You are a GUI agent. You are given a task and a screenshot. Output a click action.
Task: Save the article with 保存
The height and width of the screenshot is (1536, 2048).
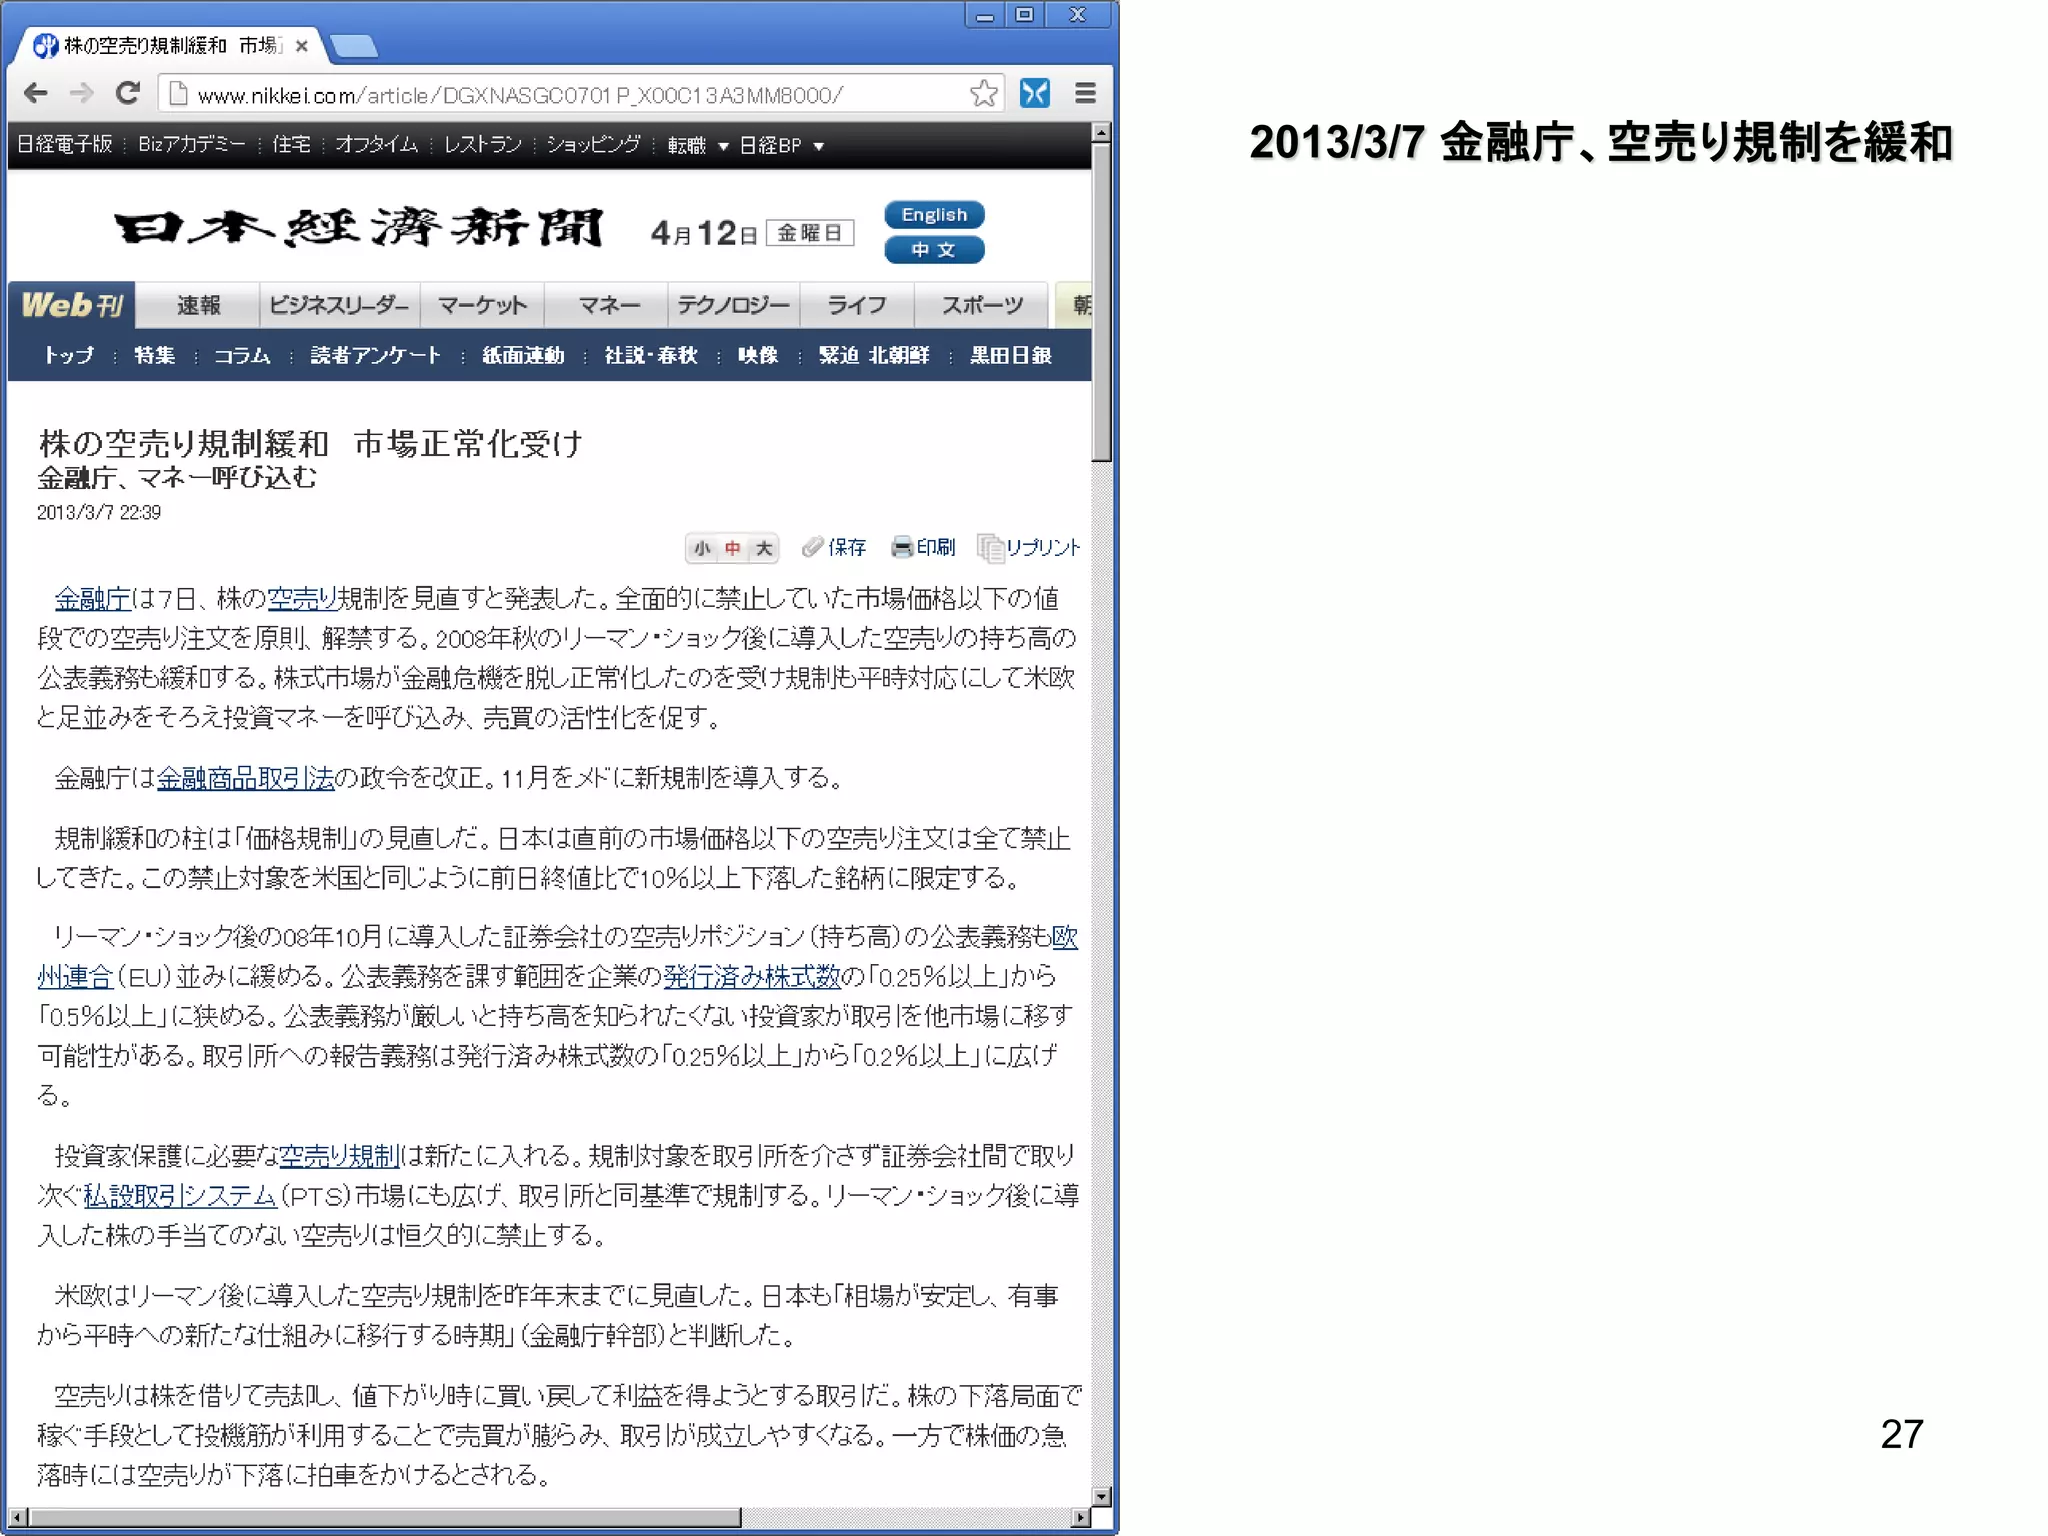coord(835,547)
